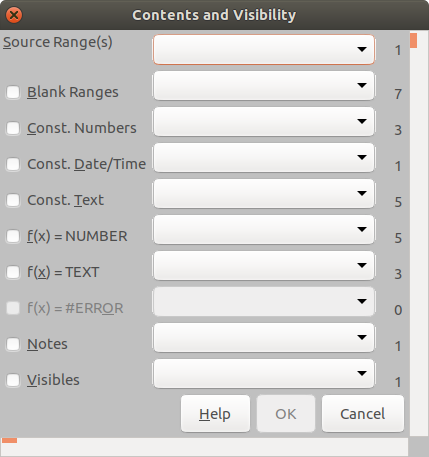This screenshot has width=429, height=457.
Task: Open the Const. Numbers dropdown arrow
Action: pyautogui.click(x=362, y=121)
